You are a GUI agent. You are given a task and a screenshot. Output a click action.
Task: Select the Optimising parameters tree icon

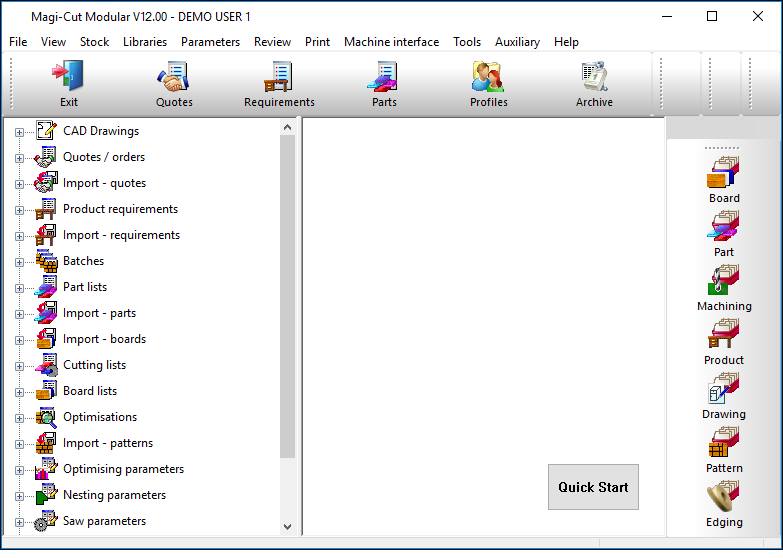[x=46, y=469]
